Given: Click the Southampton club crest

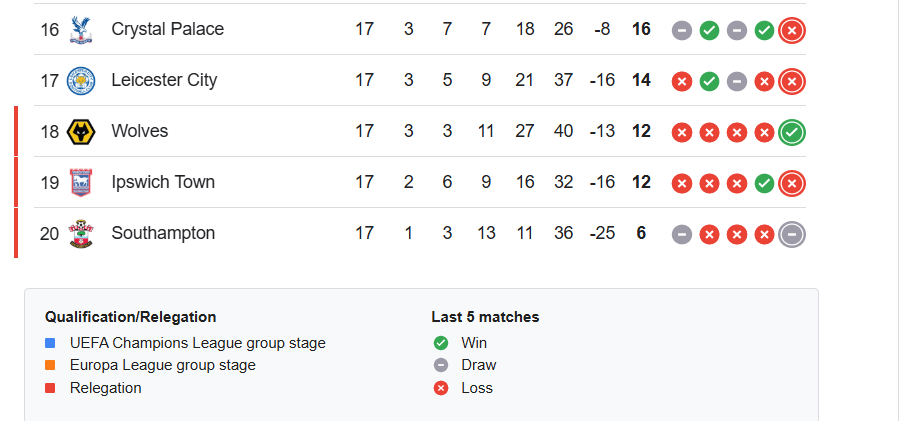Looking at the screenshot, I should 80,234.
